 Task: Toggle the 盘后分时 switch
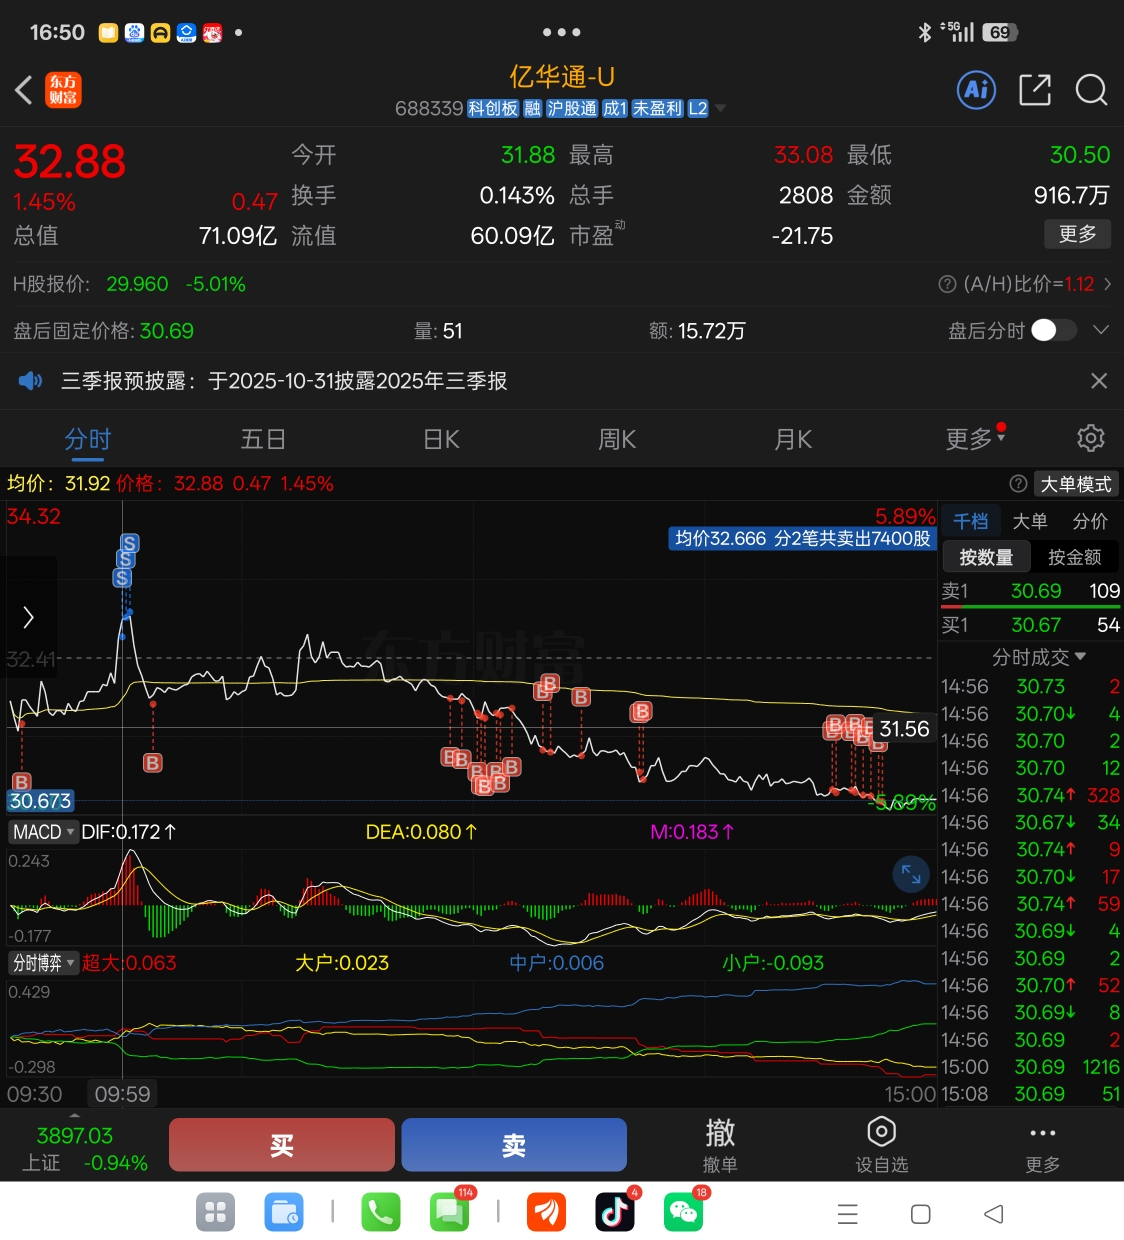pos(1054,330)
